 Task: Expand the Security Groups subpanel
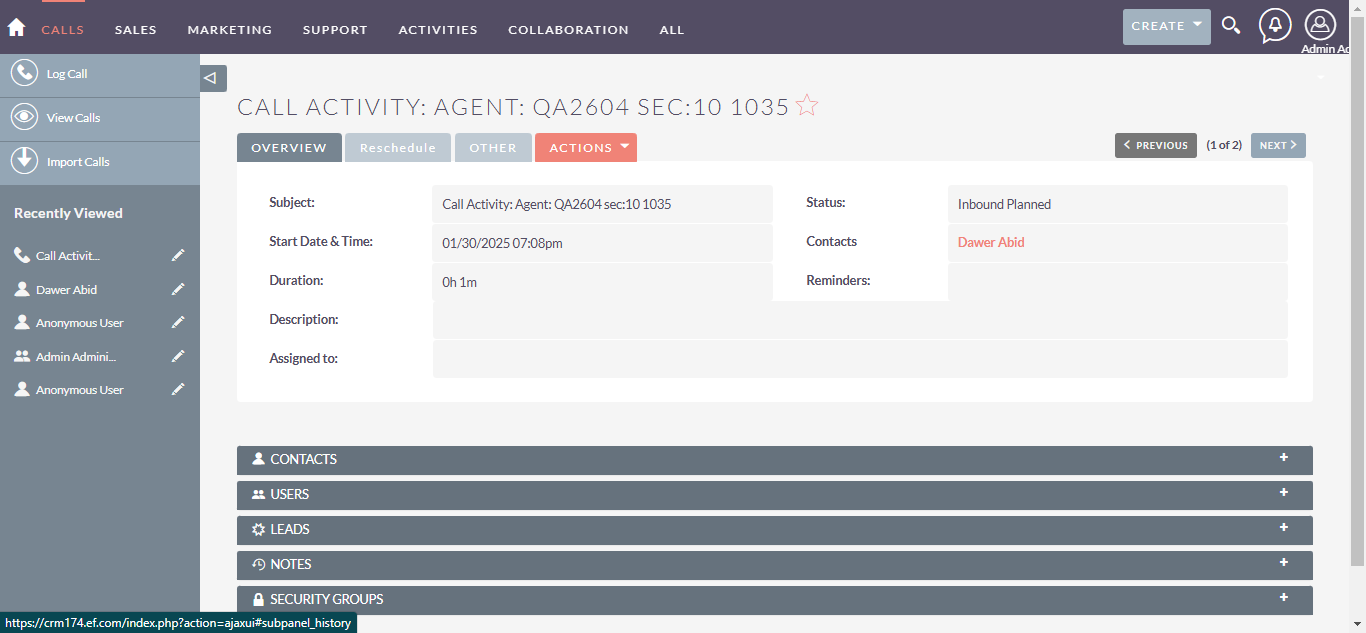pos(1283,598)
